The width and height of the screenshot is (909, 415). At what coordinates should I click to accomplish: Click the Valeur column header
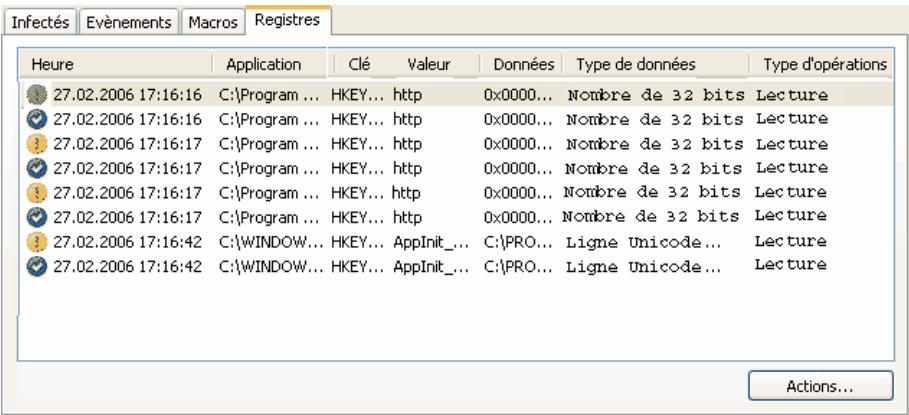point(428,64)
